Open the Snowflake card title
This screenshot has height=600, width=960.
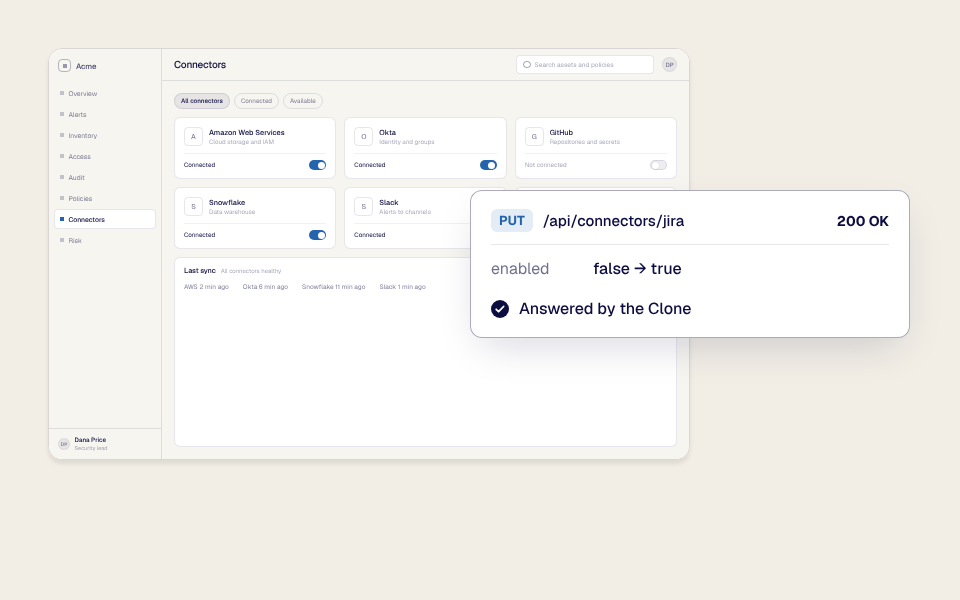coord(227,203)
